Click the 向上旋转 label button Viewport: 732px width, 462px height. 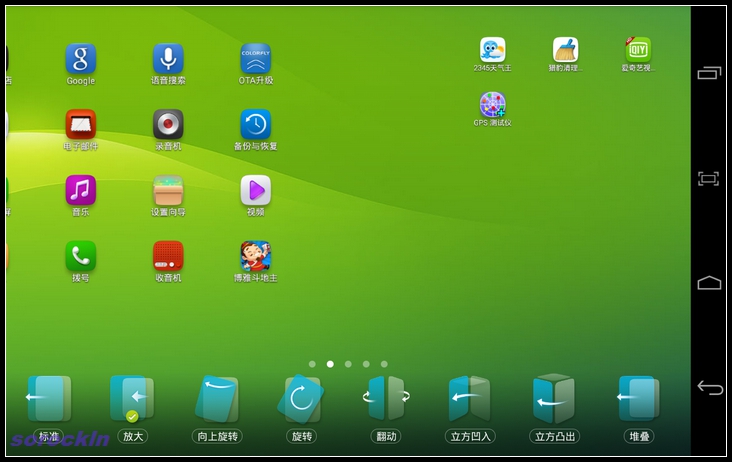point(217,436)
